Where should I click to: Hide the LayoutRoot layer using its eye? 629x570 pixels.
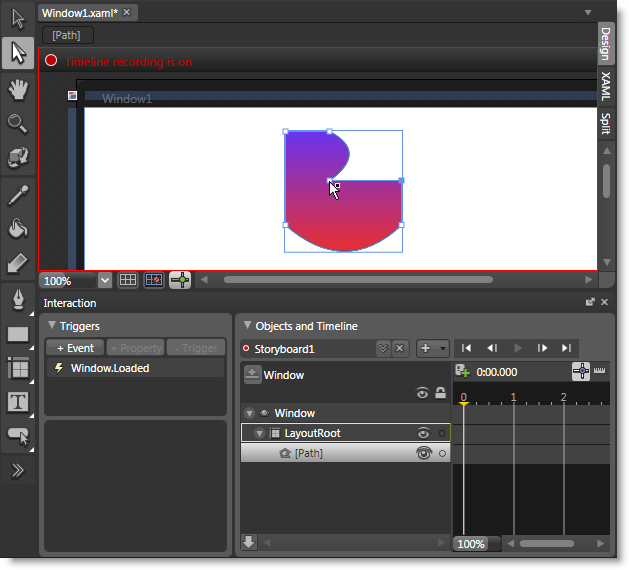(424, 433)
